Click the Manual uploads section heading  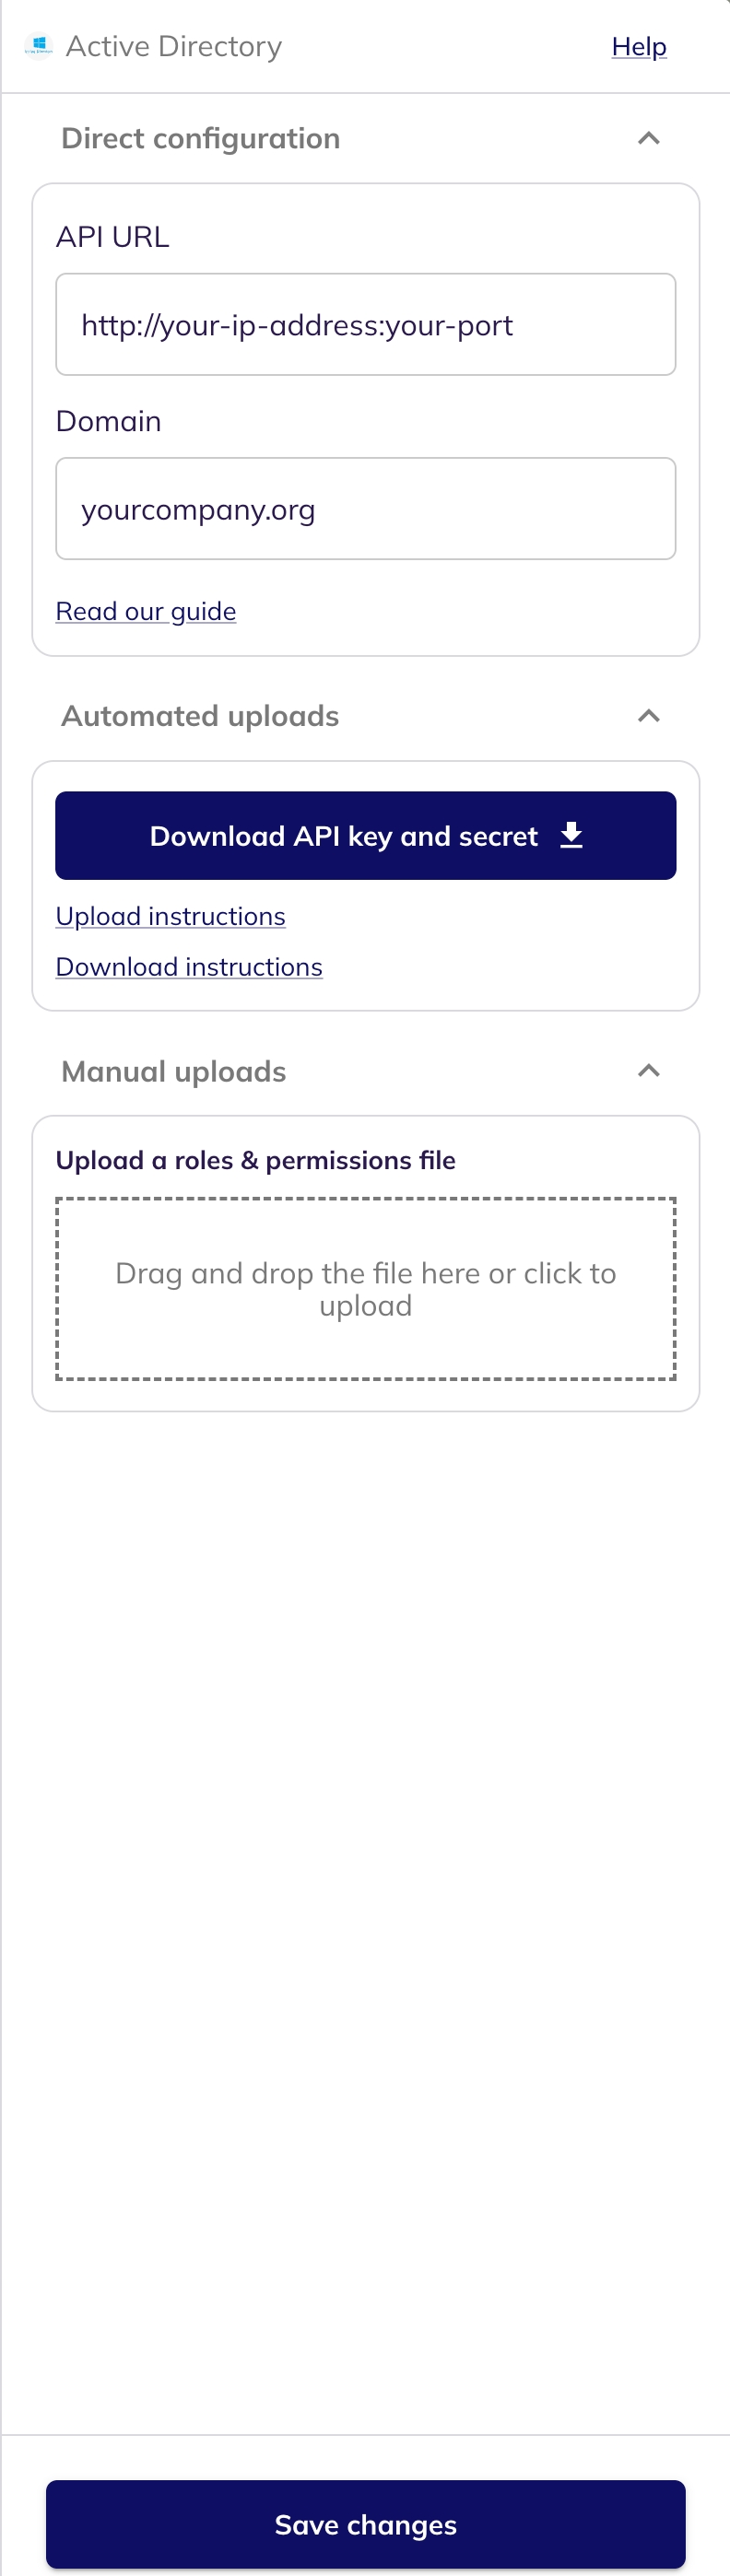pyautogui.click(x=174, y=1071)
